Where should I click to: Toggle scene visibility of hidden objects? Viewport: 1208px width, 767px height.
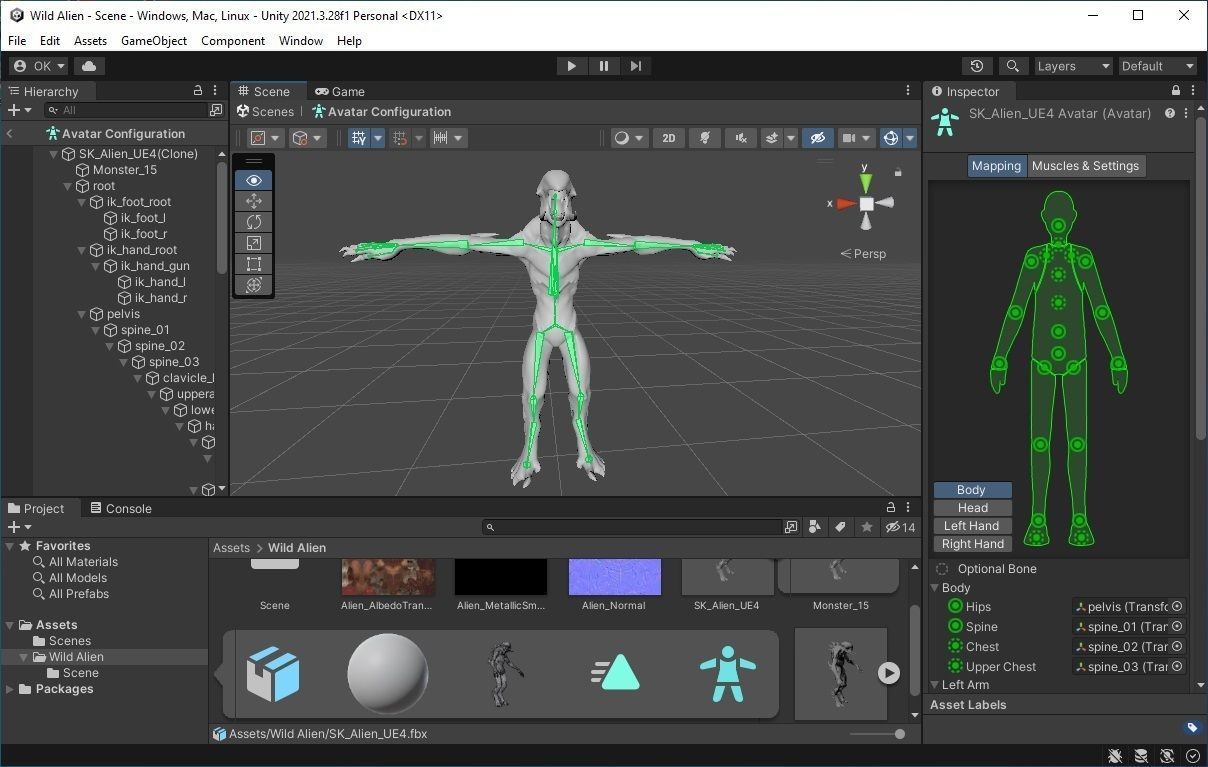[818, 138]
